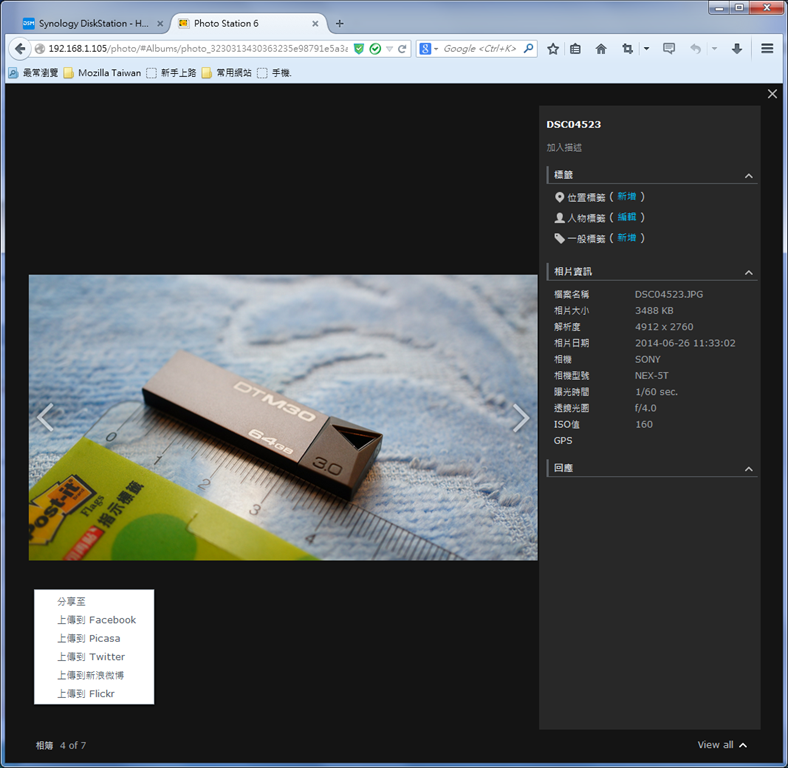The height and width of the screenshot is (768, 788).
Task: Click the general tag label icon
Action: (559, 238)
